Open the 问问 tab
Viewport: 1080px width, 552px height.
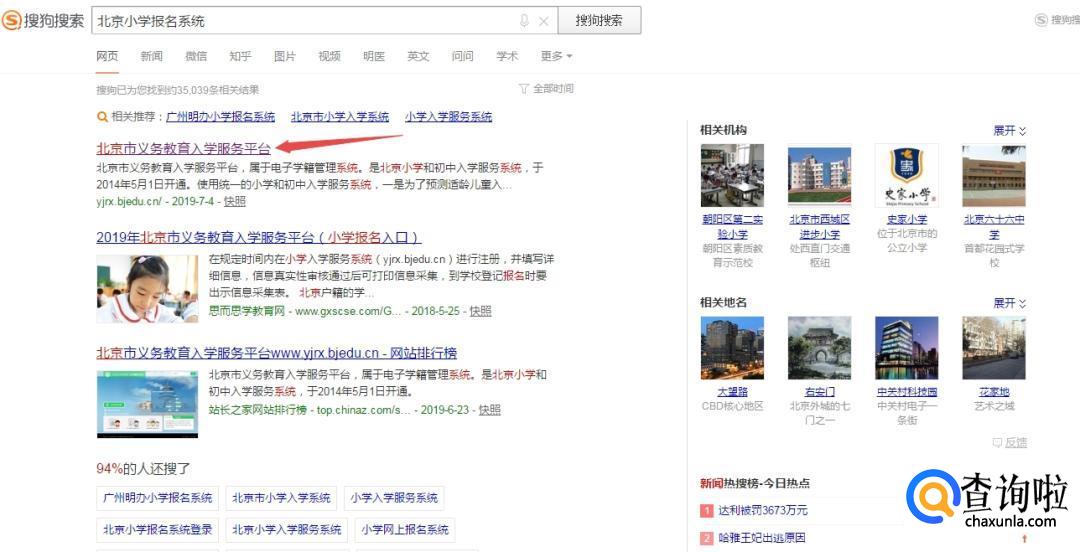point(462,57)
